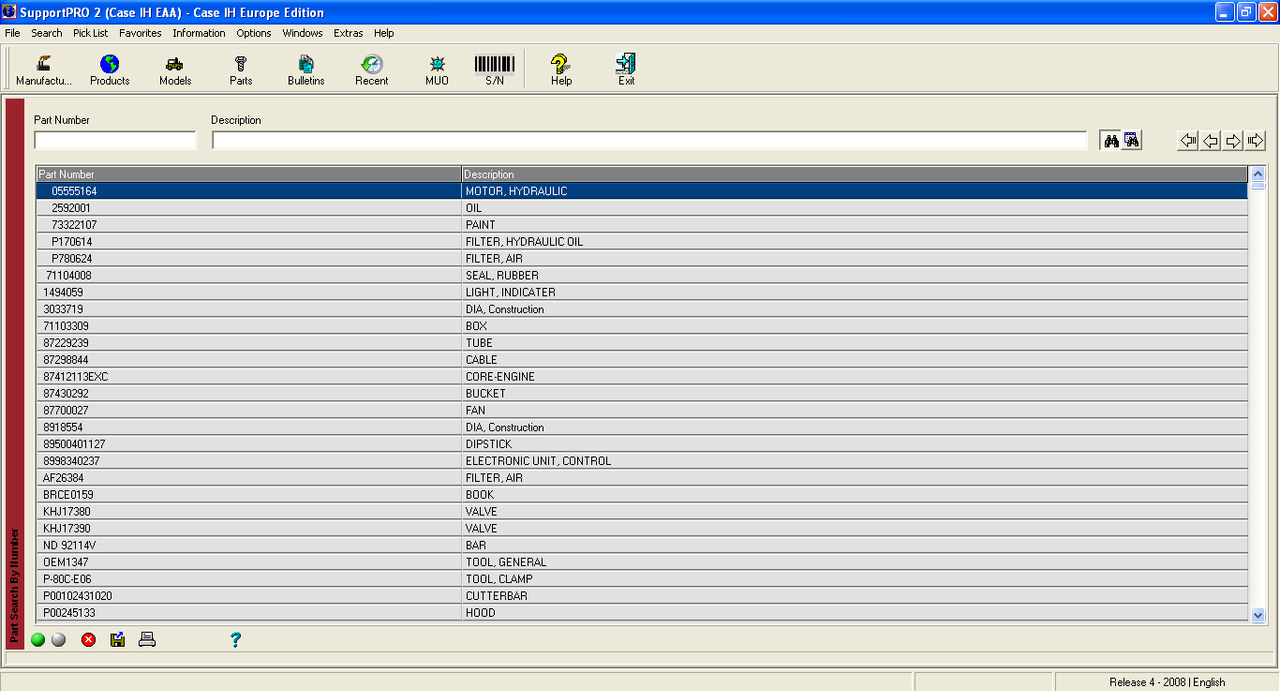Click the Description input field
Screen dimensions: 1280x691
click(649, 141)
